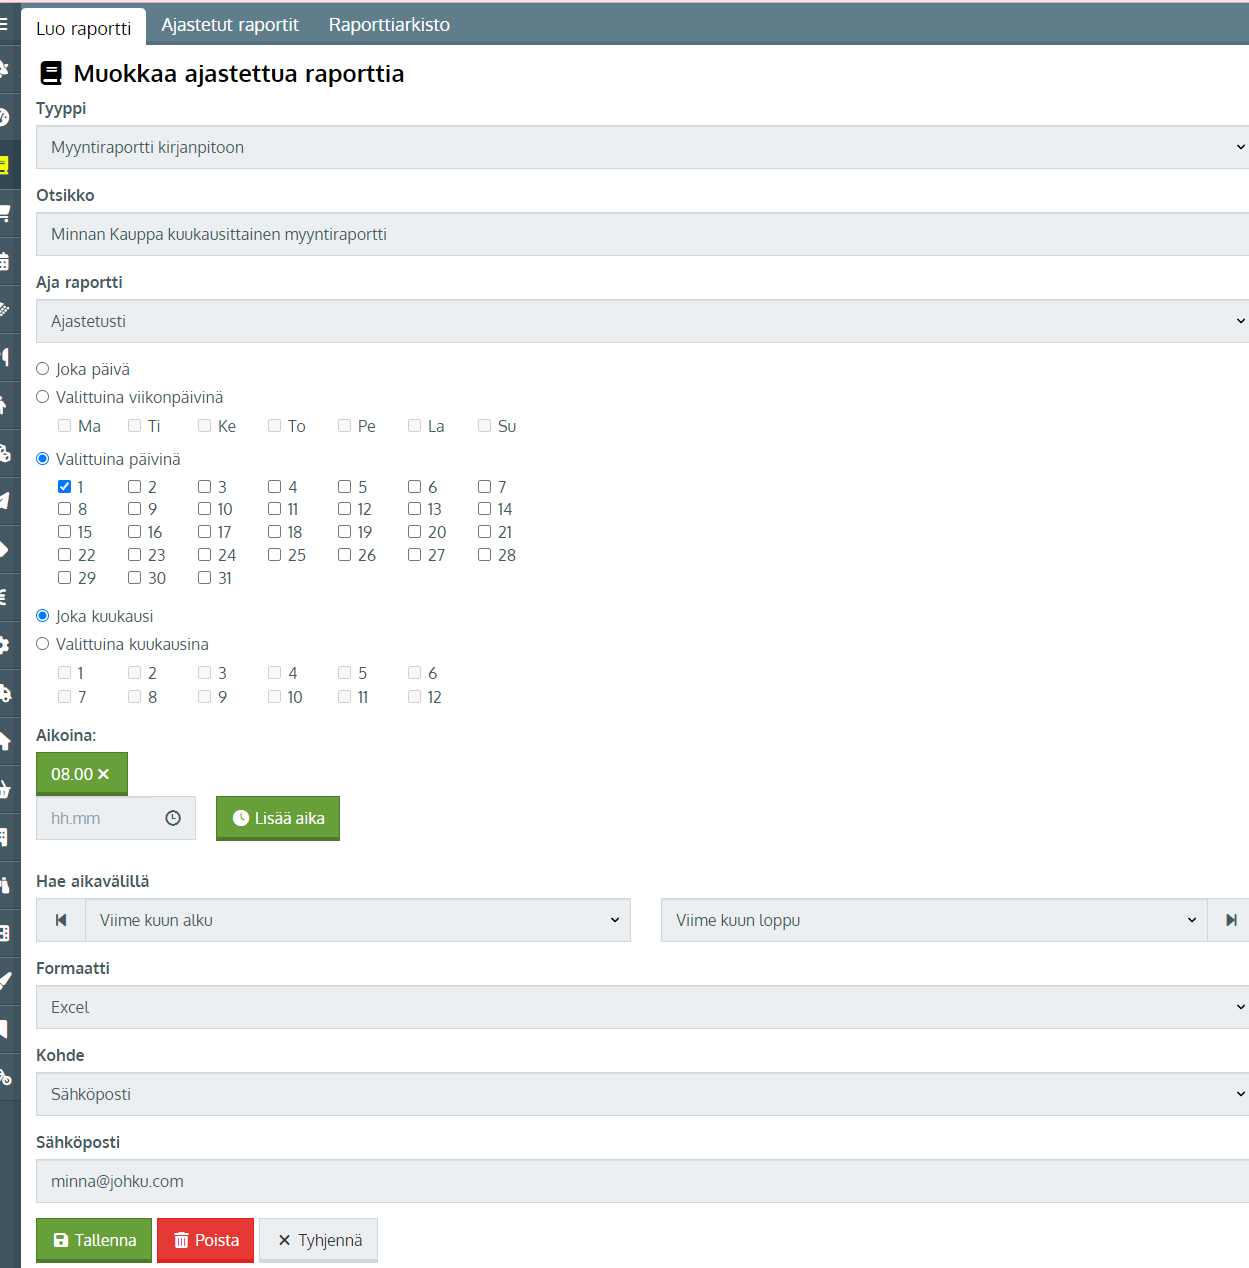Open the paintbrush sidebar icon
The width and height of the screenshot is (1249, 1268).
point(4,981)
